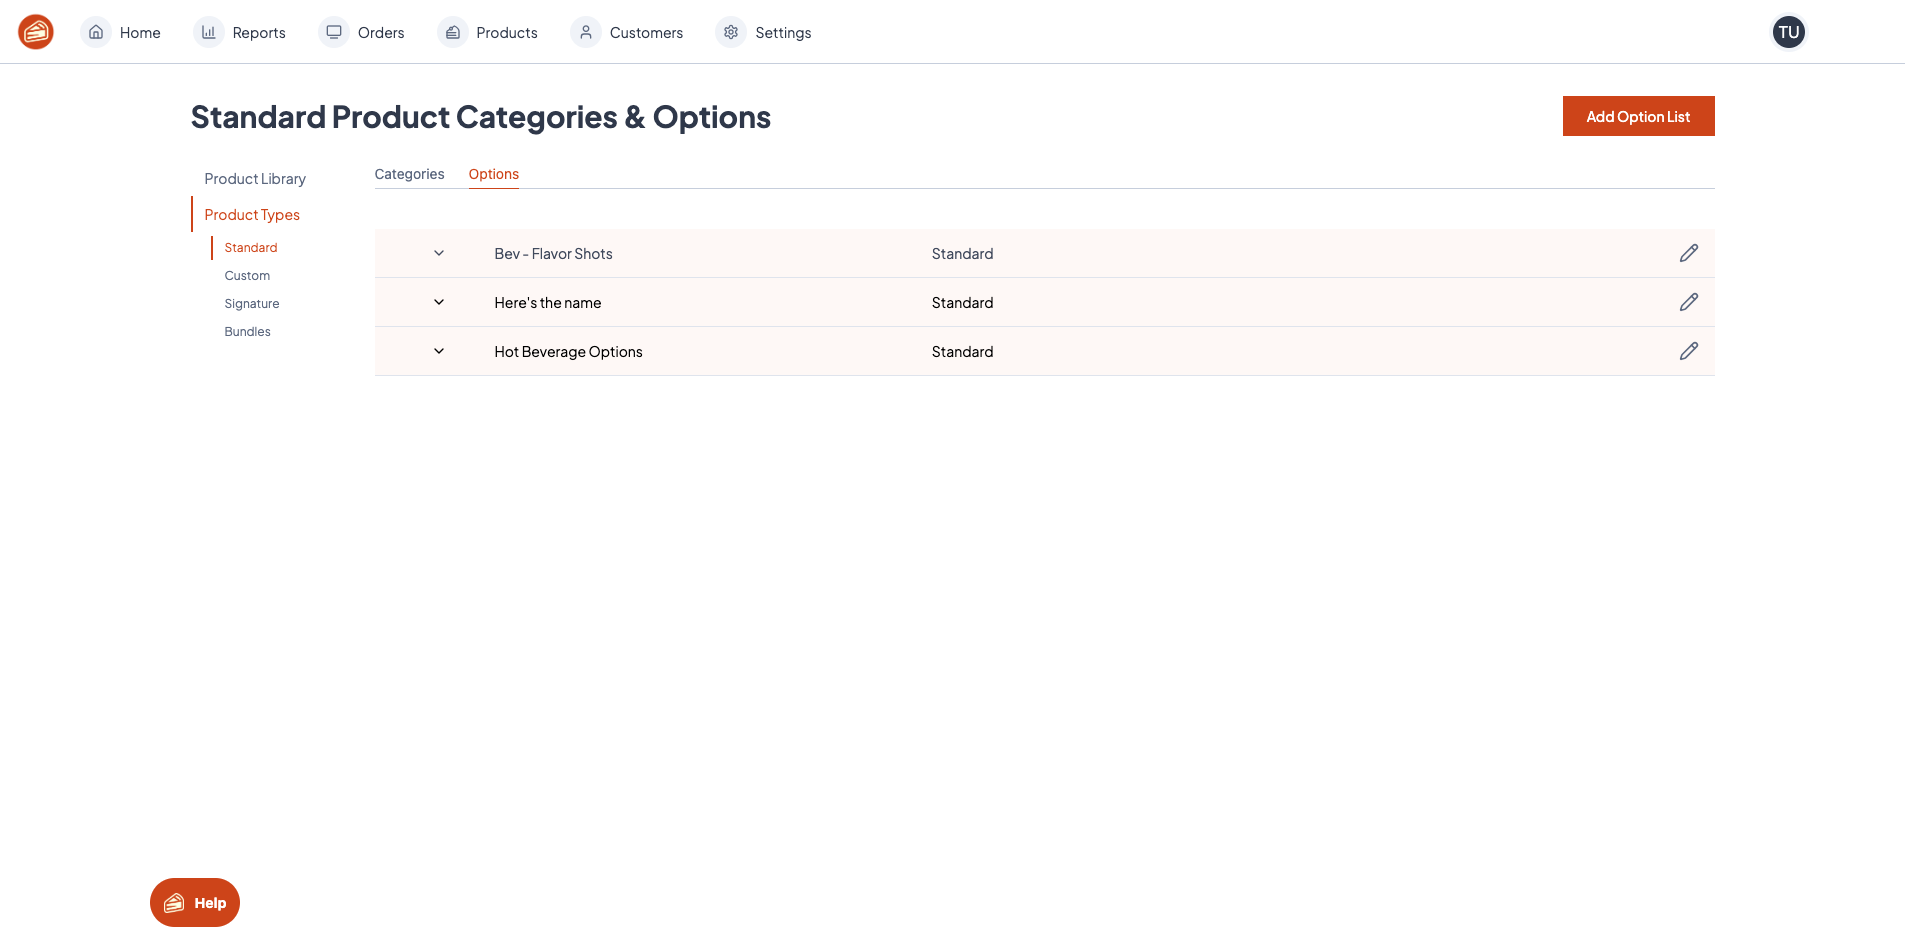Expand the Here's the name row

[439, 302]
